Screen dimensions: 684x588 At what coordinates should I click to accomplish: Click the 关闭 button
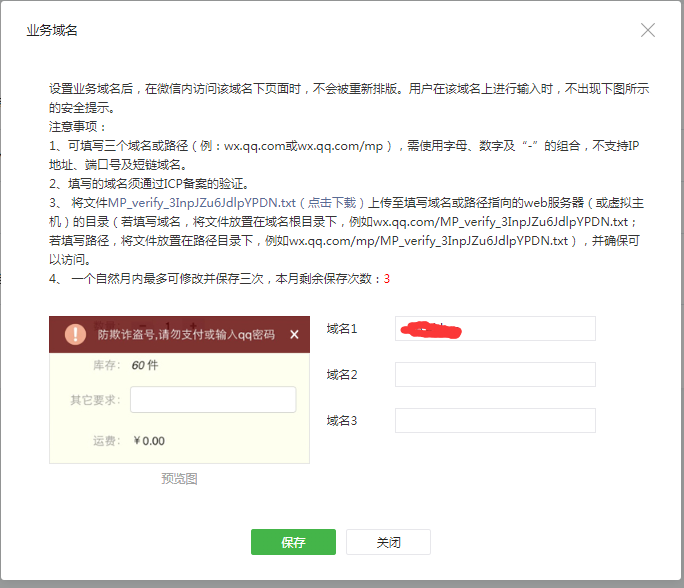tap(388, 542)
